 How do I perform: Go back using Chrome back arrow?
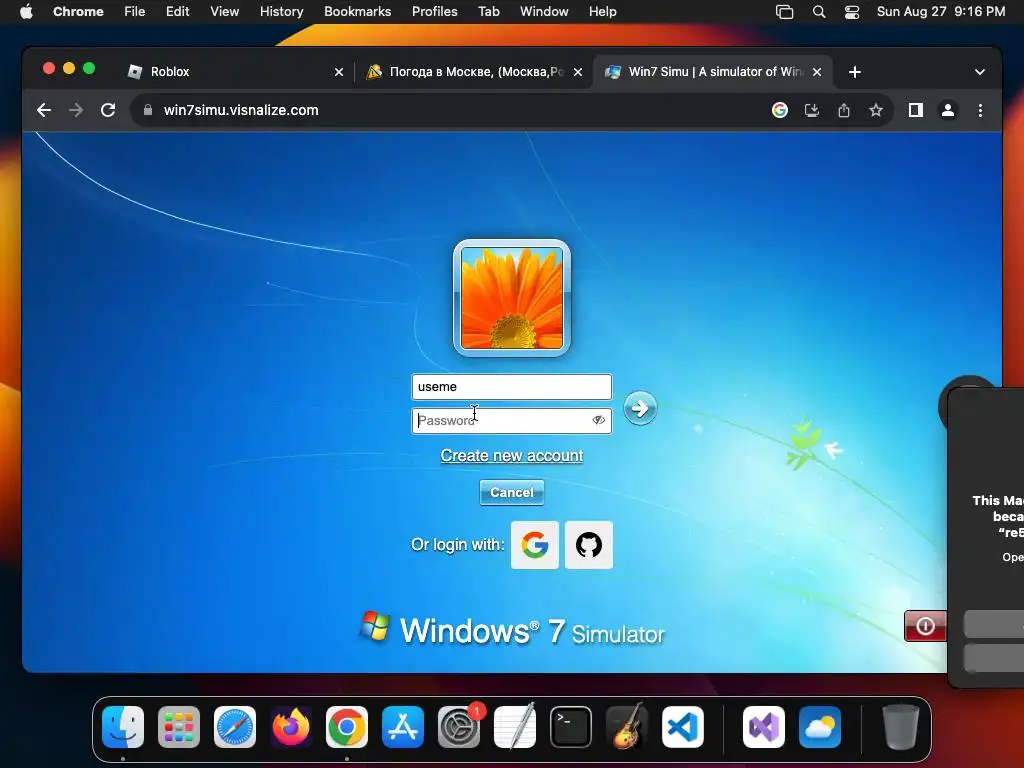pyautogui.click(x=44, y=110)
